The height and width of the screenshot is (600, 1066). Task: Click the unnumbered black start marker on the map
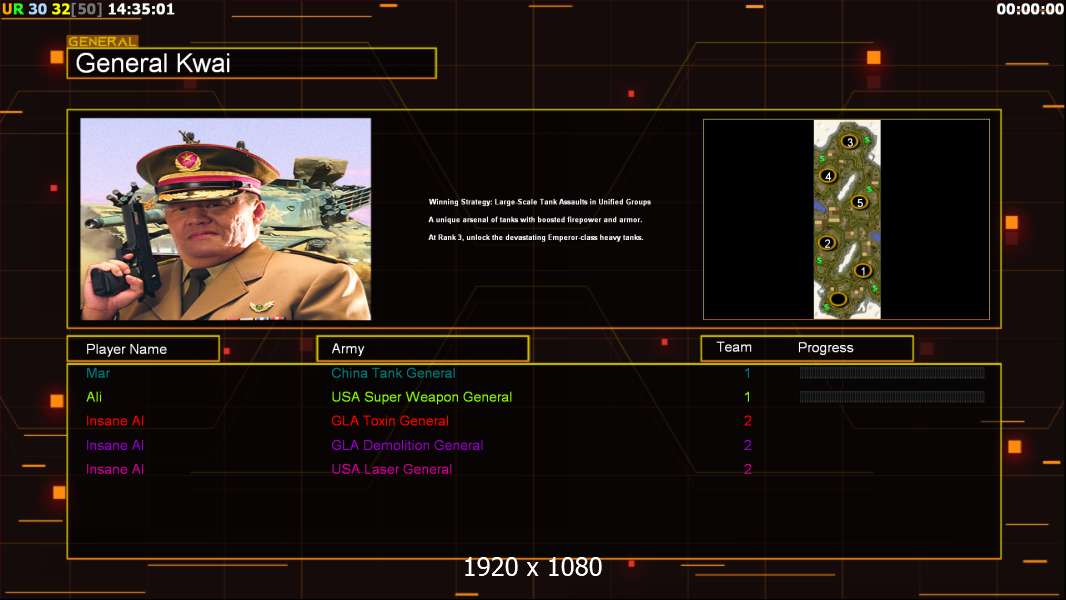click(x=838, y=299)
